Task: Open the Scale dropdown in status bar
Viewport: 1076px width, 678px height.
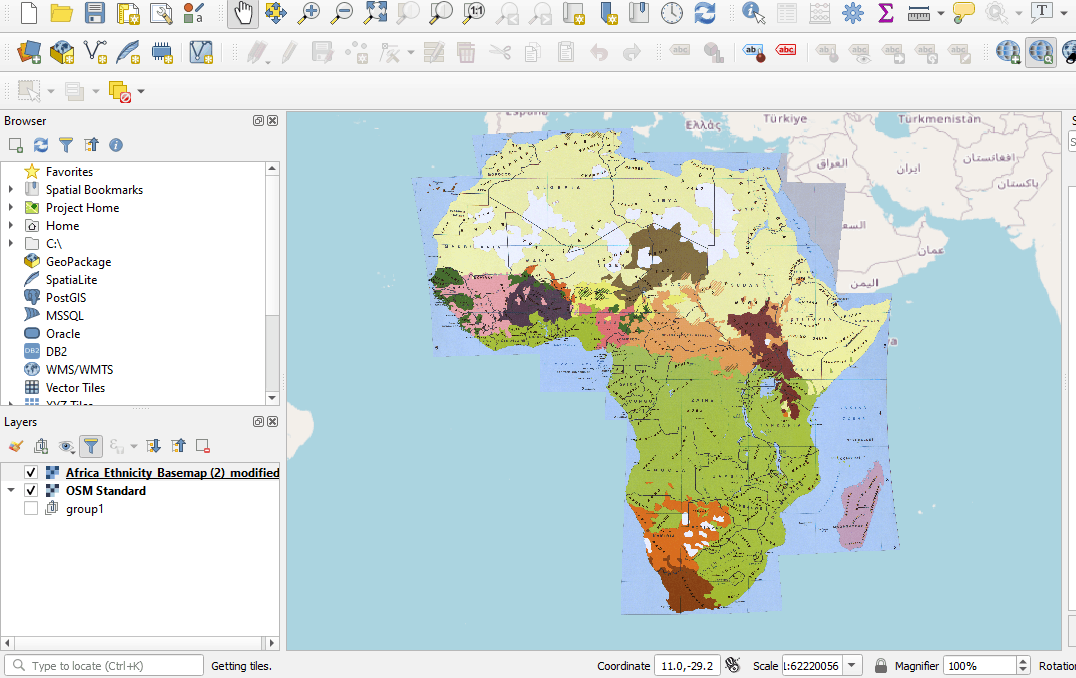Action: tap(852, 666)
